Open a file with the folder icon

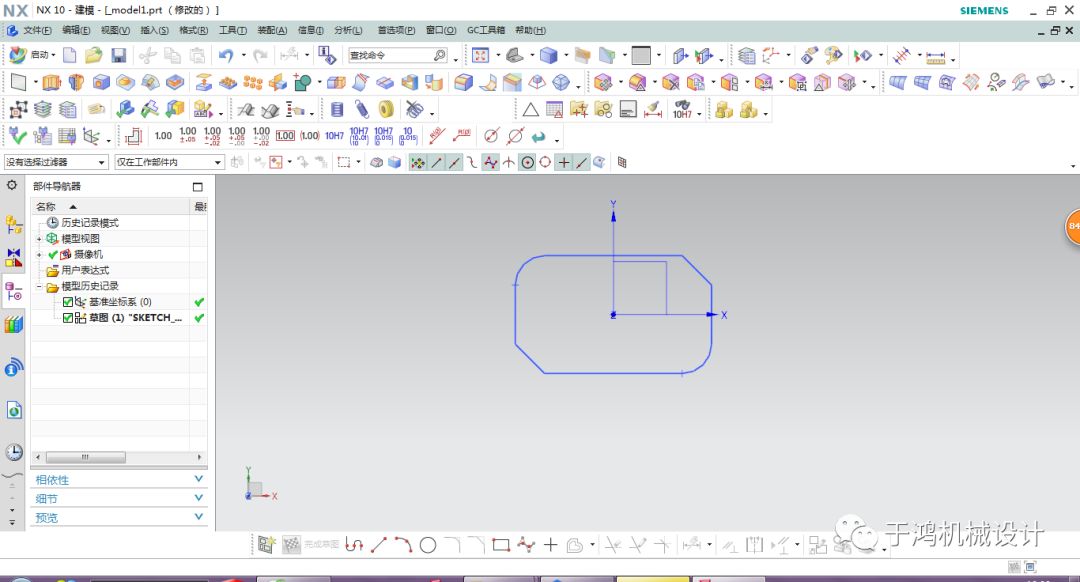(94, 55)
